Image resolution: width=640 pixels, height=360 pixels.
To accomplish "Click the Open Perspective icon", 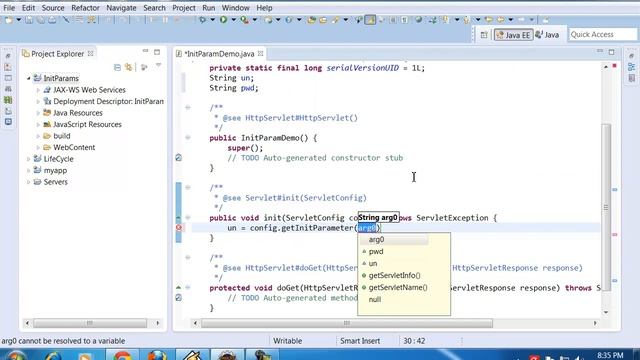I will point(484,35).
